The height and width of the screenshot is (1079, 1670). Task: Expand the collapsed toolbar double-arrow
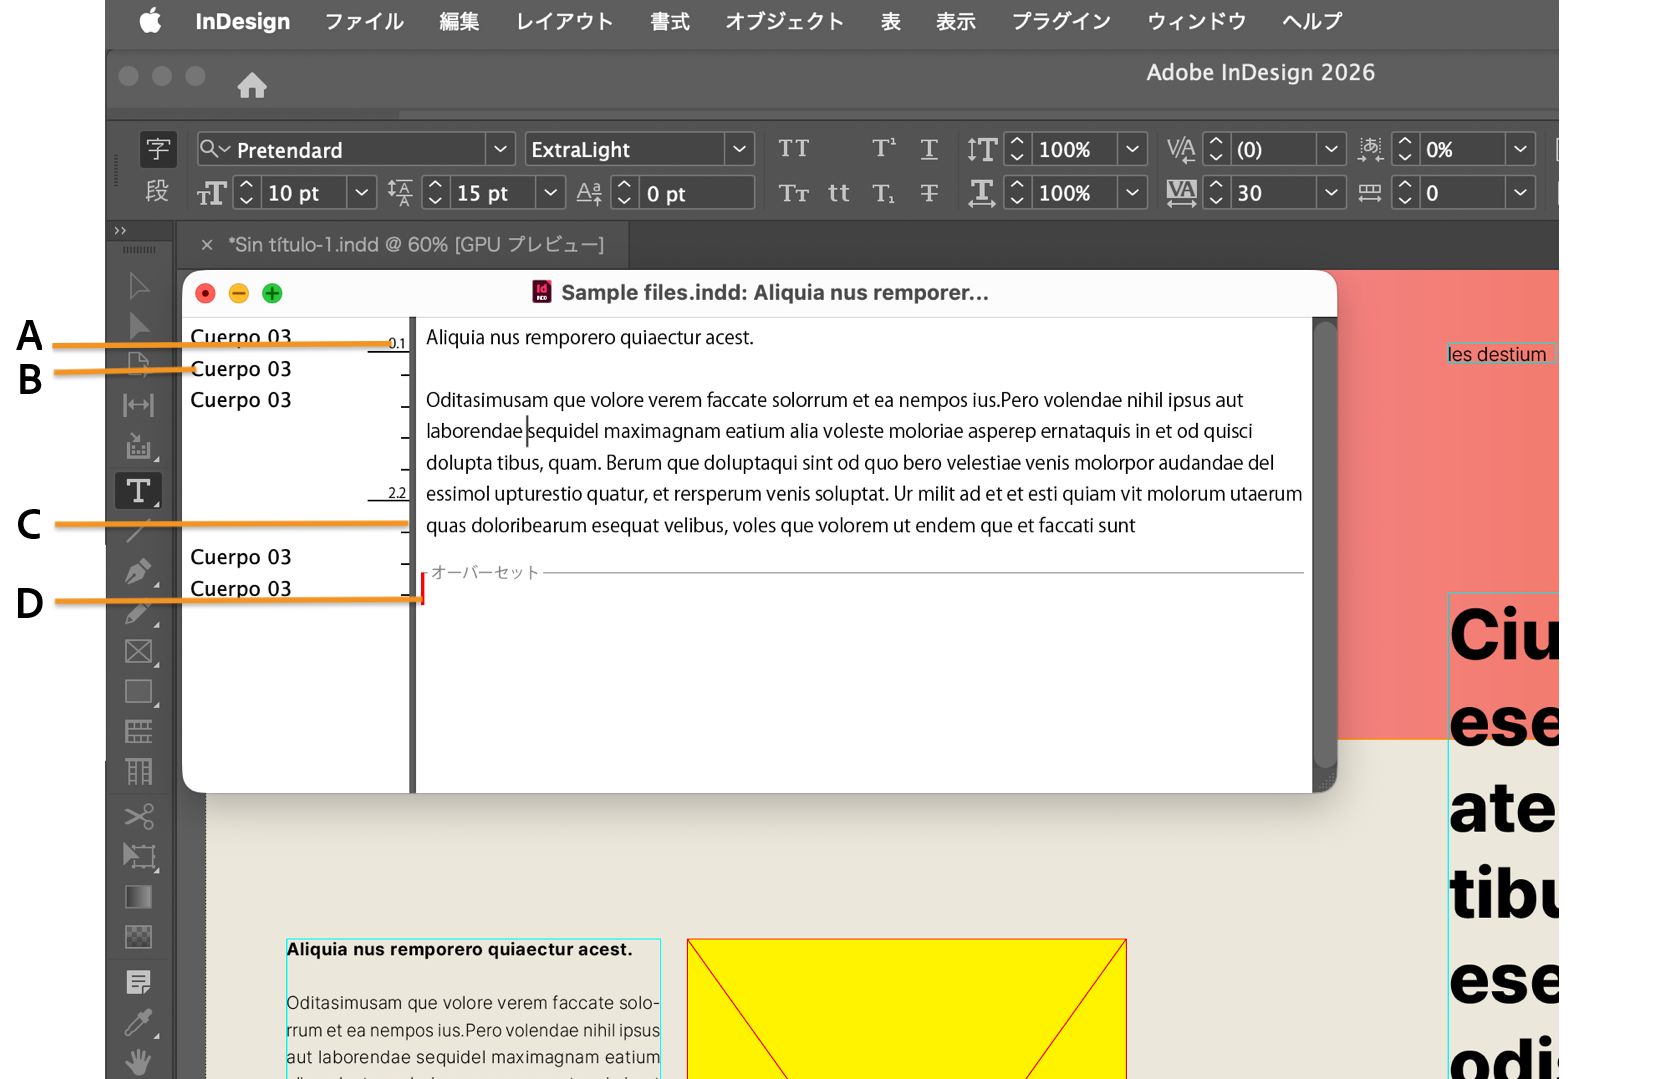[x=121, y=231]
